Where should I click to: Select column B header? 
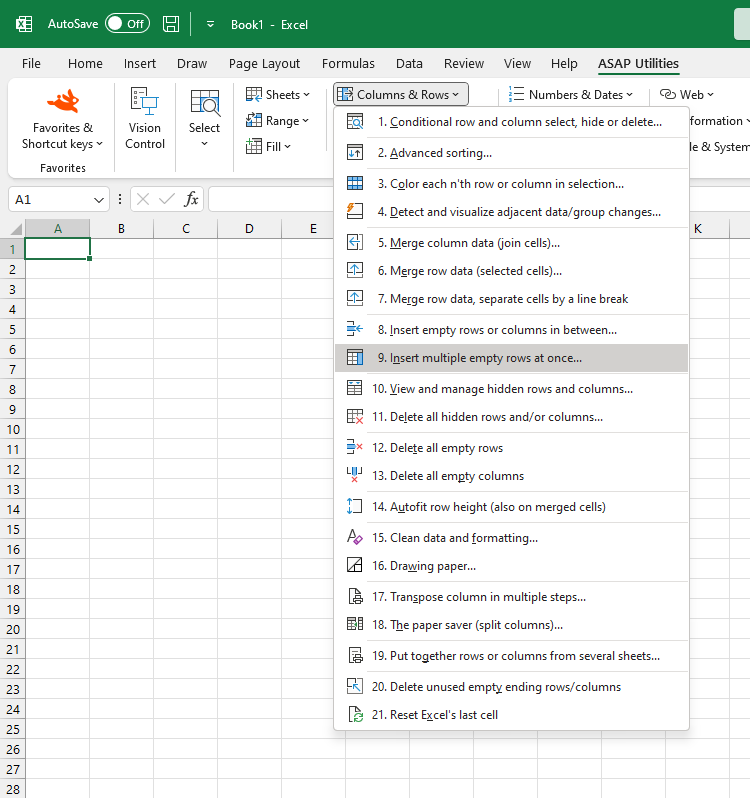tap(122, 229)
